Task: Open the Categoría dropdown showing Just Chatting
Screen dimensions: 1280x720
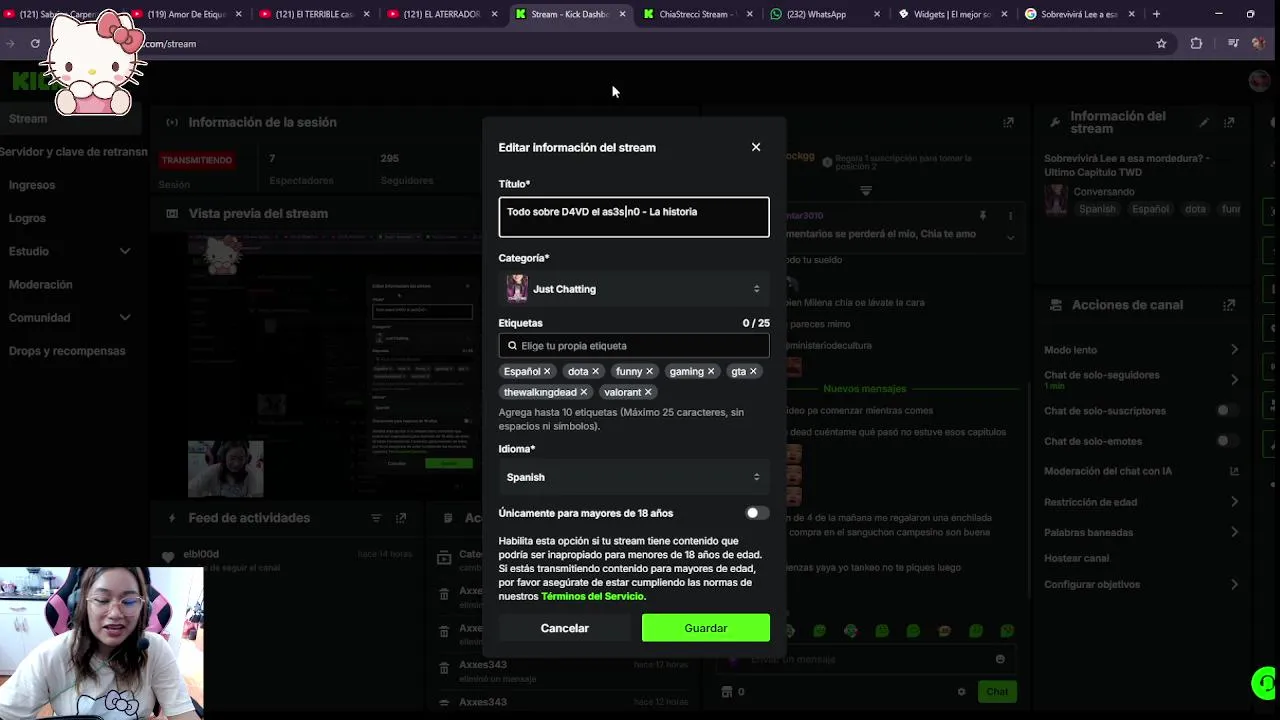Action: 634,289
